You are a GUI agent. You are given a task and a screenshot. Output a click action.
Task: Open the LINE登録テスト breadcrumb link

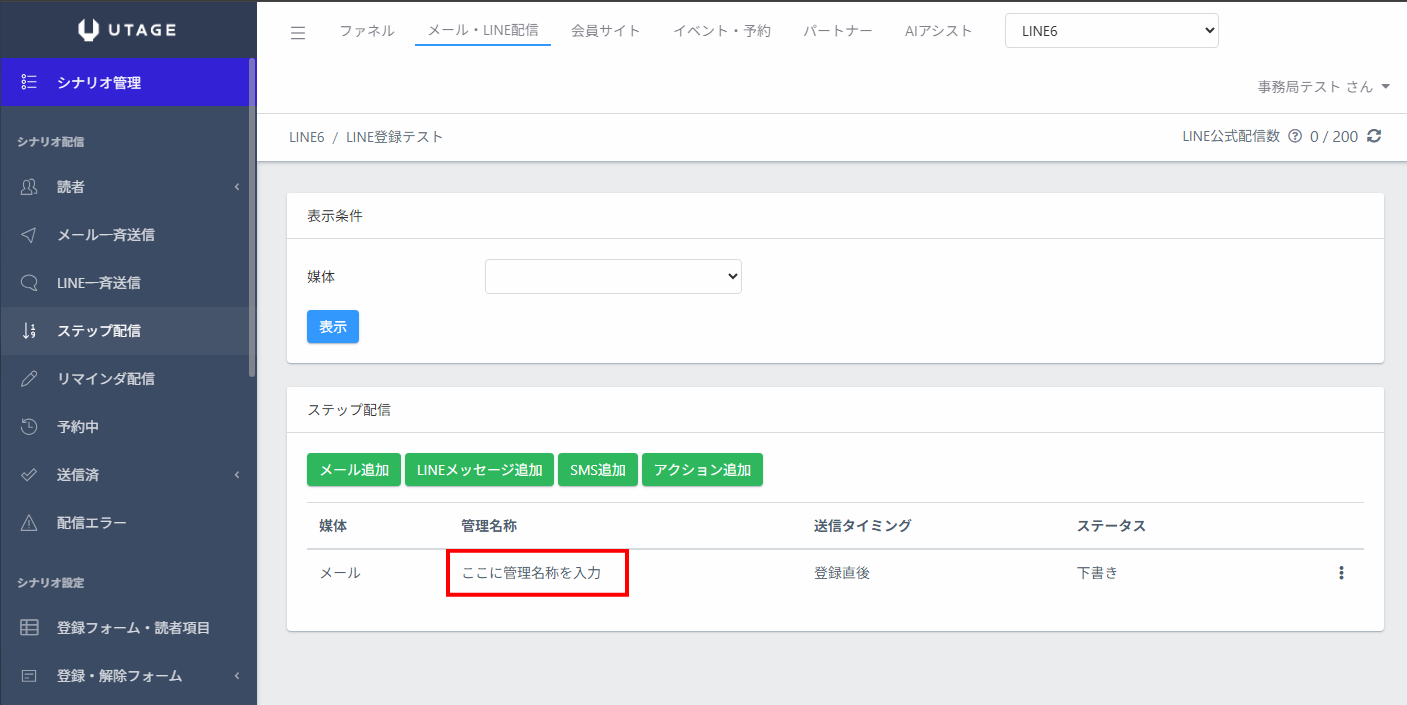tap(394, 137)
